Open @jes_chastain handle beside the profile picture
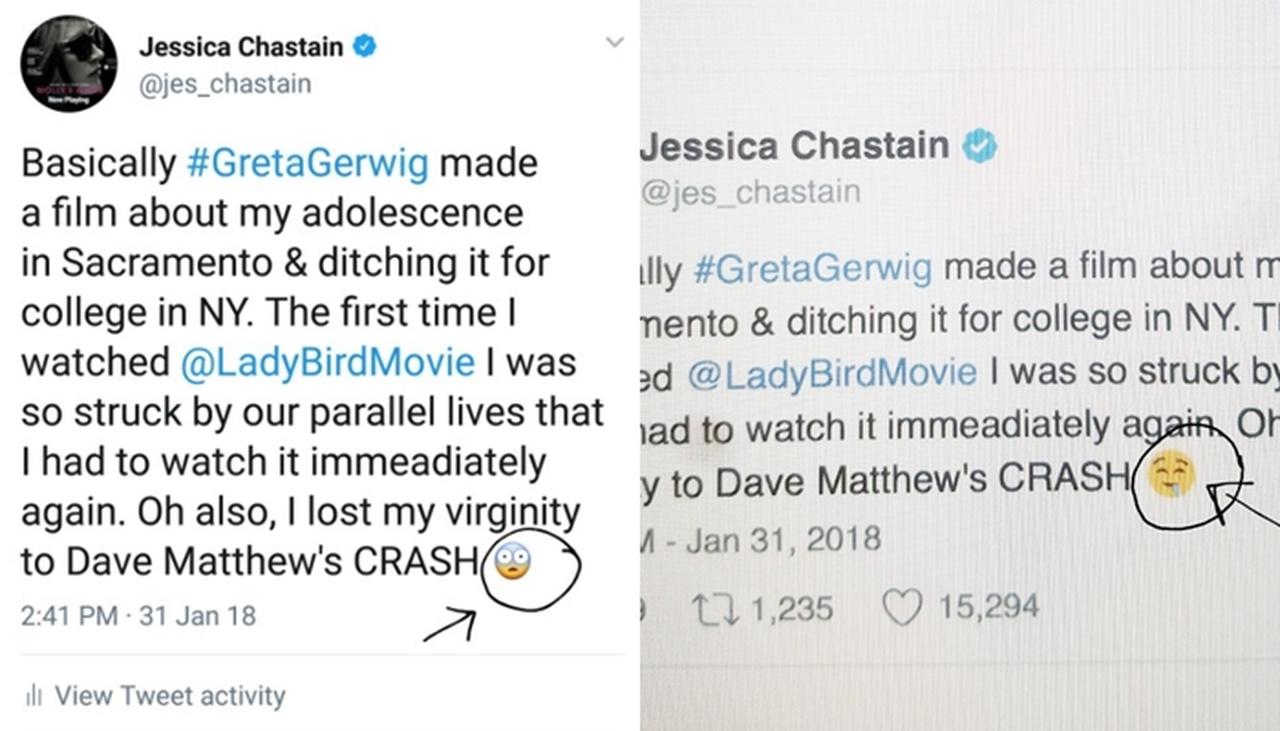The image size is (1280, 731). (225, 84)
